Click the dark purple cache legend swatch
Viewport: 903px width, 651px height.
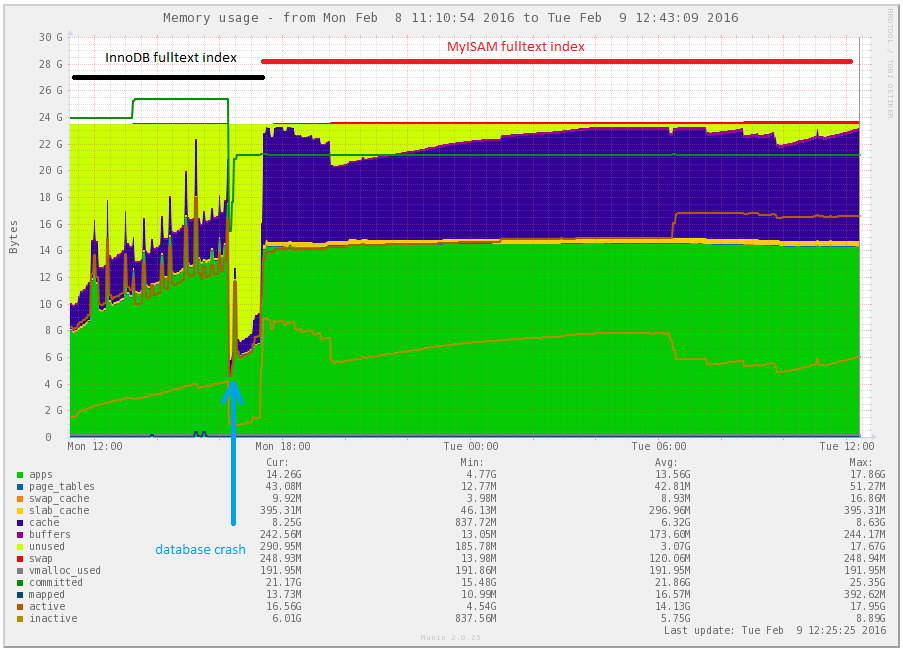[20, 523]
